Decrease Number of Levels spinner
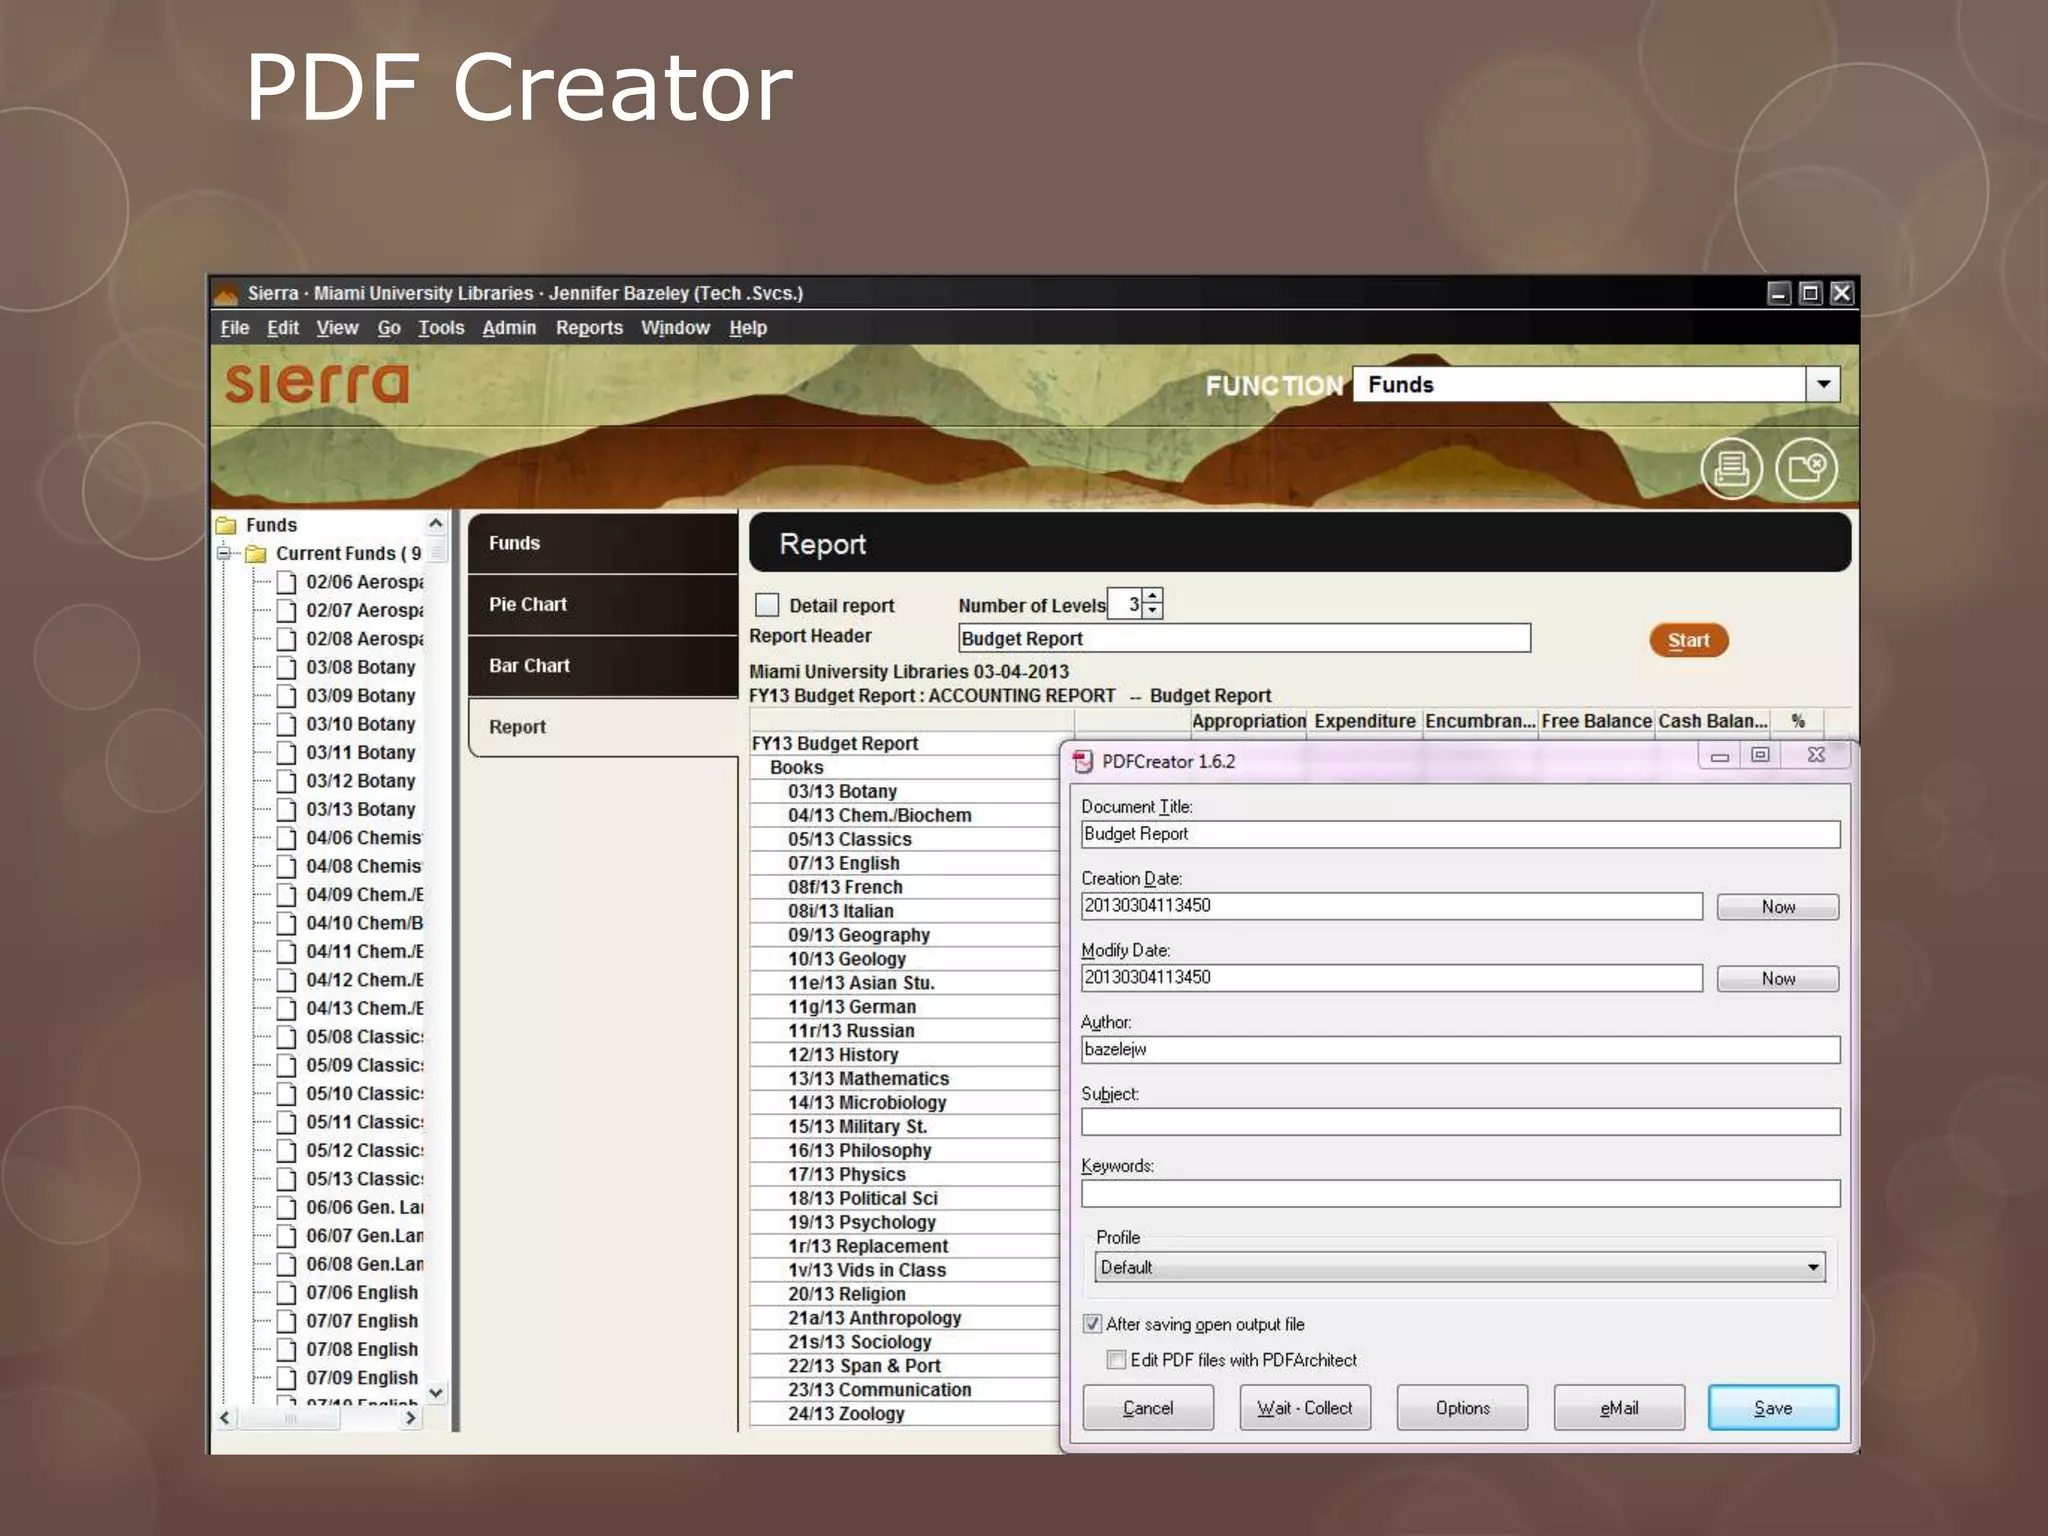Screen dimensions: 2048x1536 [1153, 611]
